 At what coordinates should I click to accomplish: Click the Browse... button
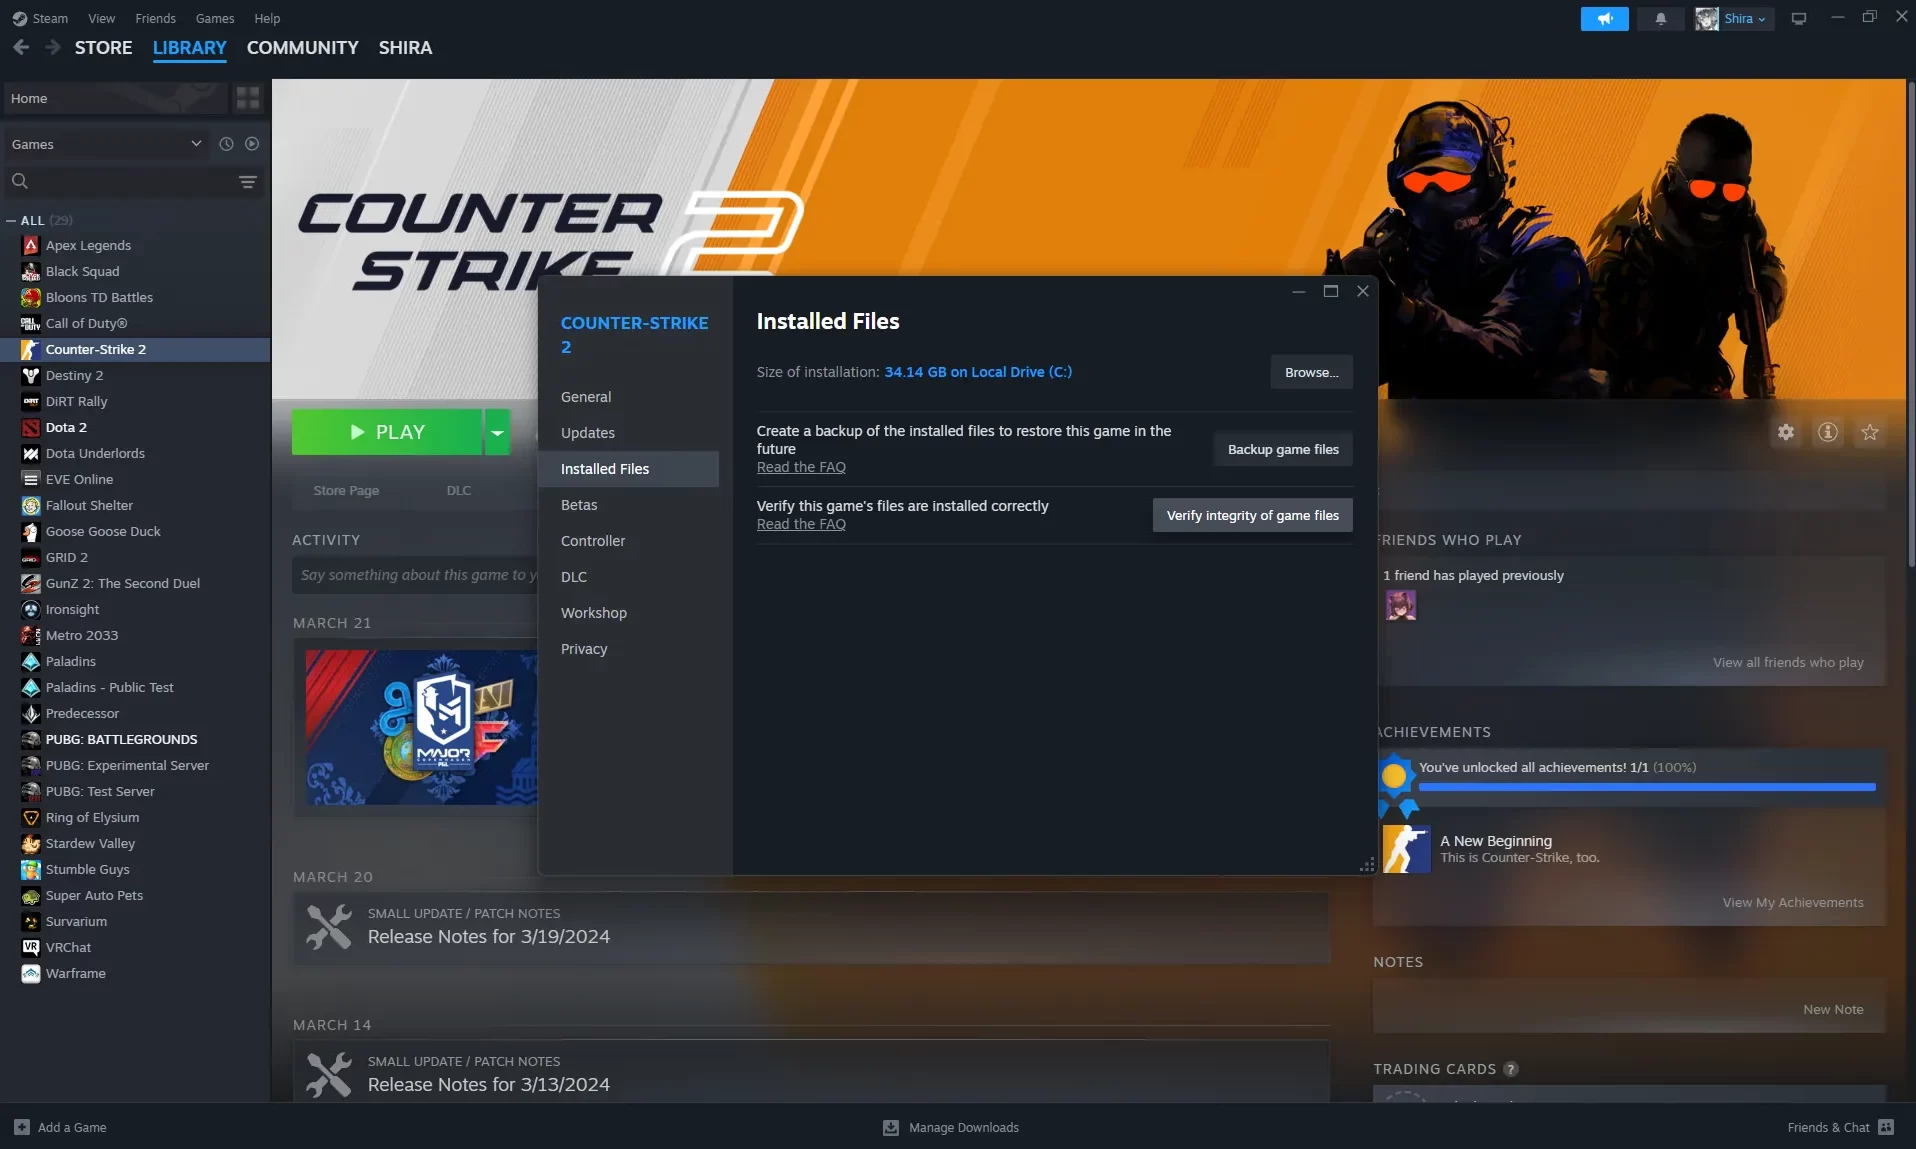(x=1311, y=372)
